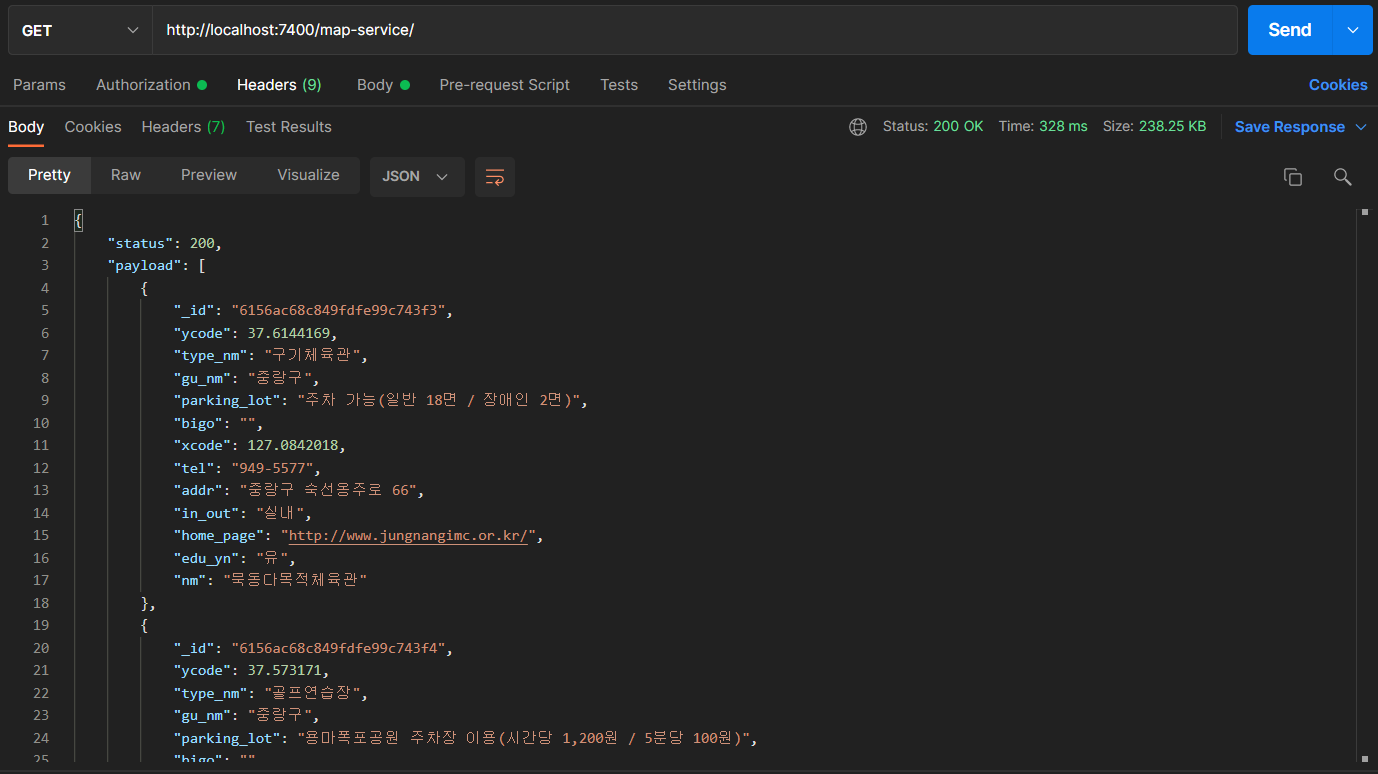Click ycode value 37.573171

pos(285,671)
